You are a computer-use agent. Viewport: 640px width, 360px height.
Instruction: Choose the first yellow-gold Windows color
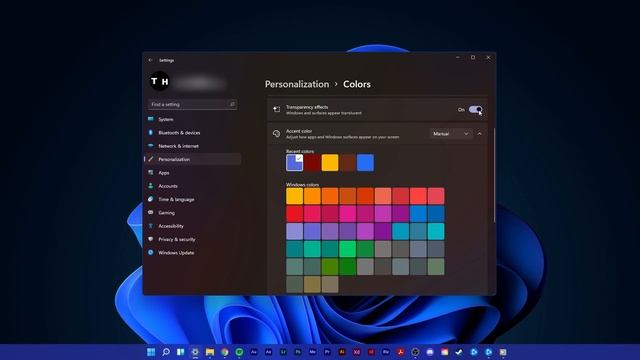(294, 196)
